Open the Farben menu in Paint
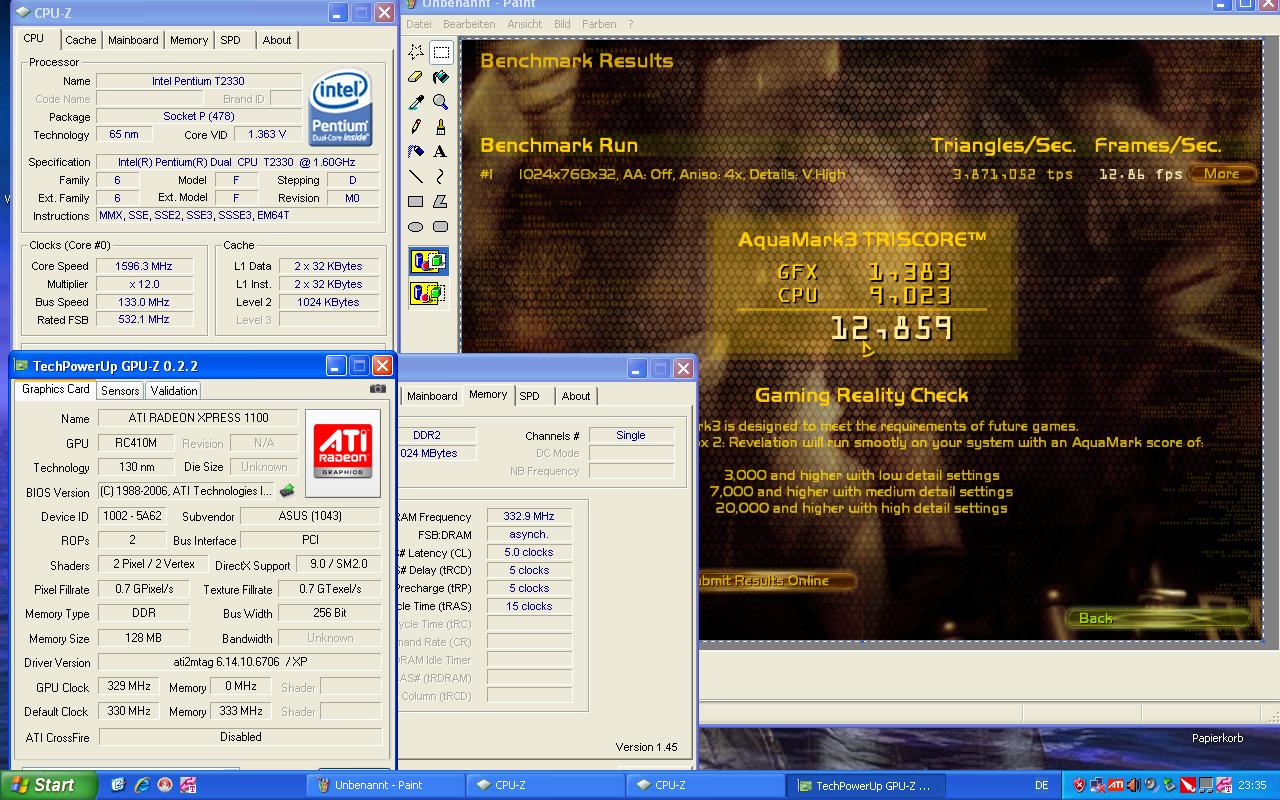 (x=599, y=24)
